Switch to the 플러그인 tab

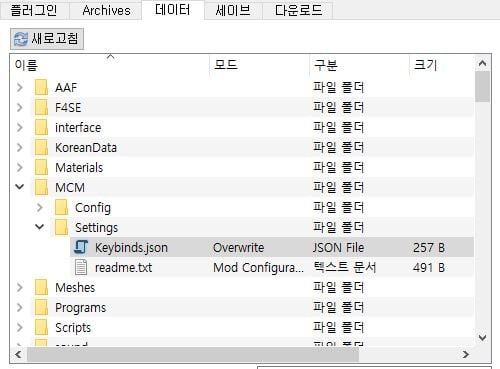(34, 10)
